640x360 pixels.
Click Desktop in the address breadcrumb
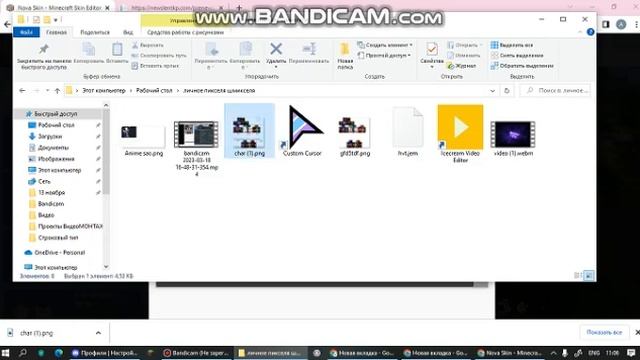(154, 91)
